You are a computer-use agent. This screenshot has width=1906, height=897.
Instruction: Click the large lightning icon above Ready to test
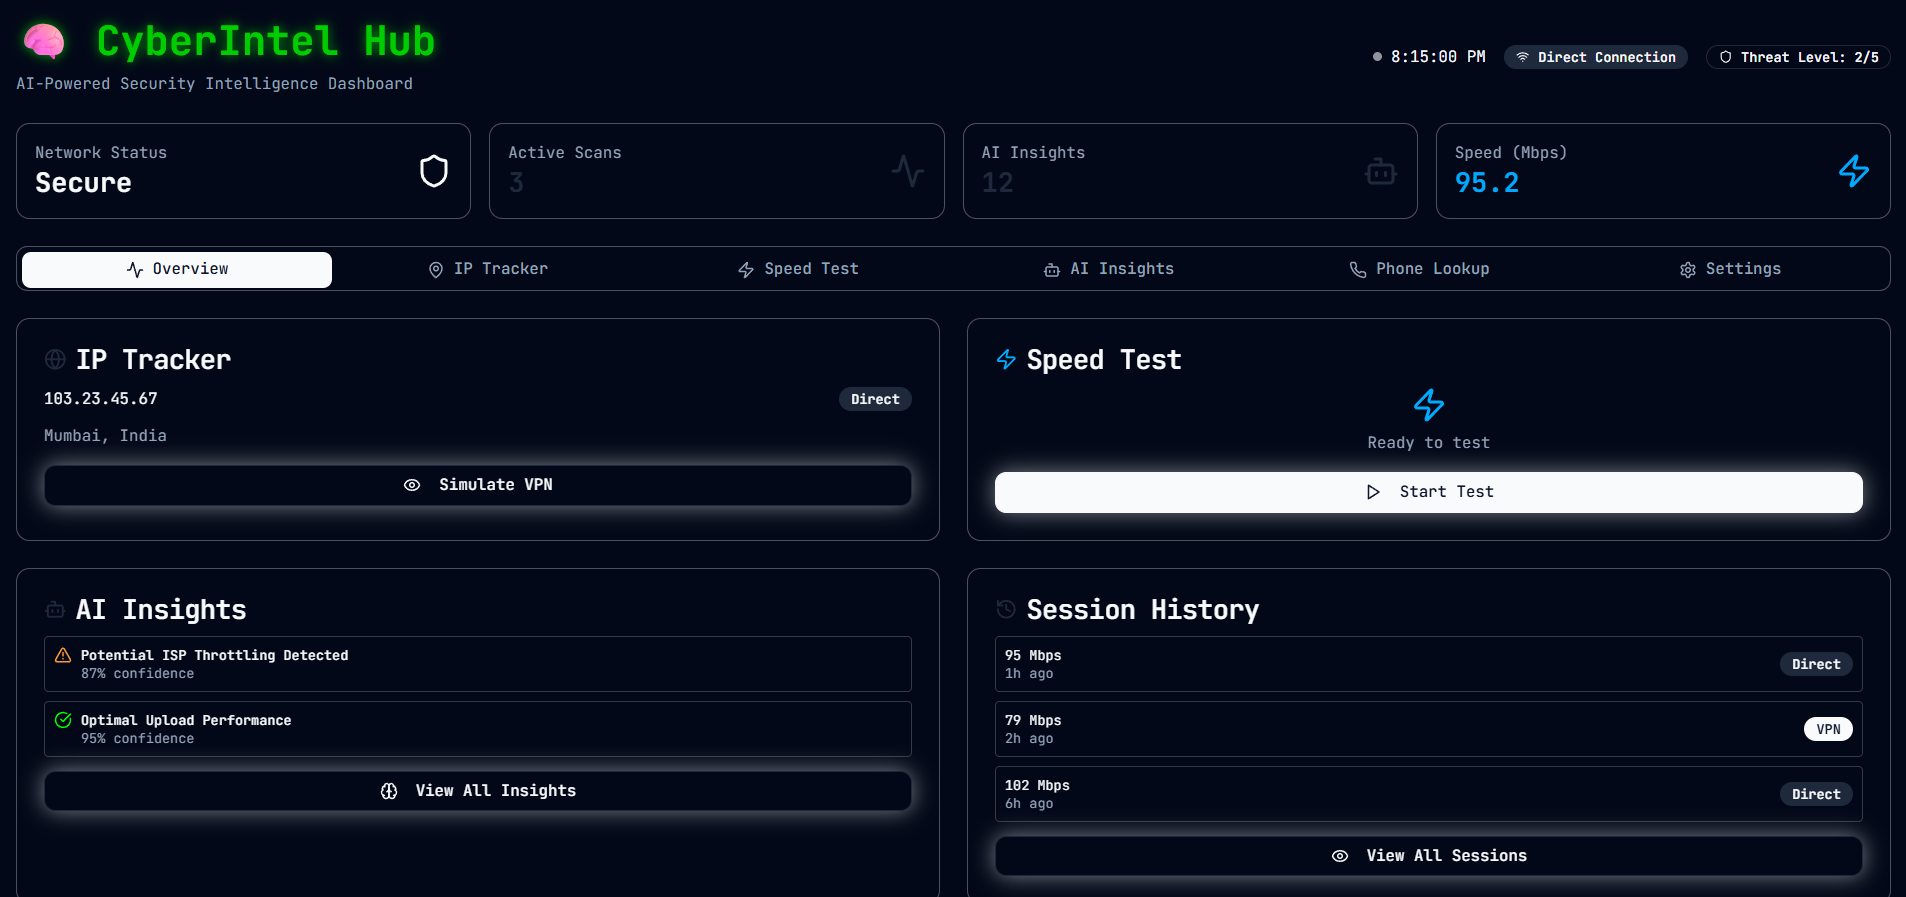pyautogui.click(x=1428, y=405)
